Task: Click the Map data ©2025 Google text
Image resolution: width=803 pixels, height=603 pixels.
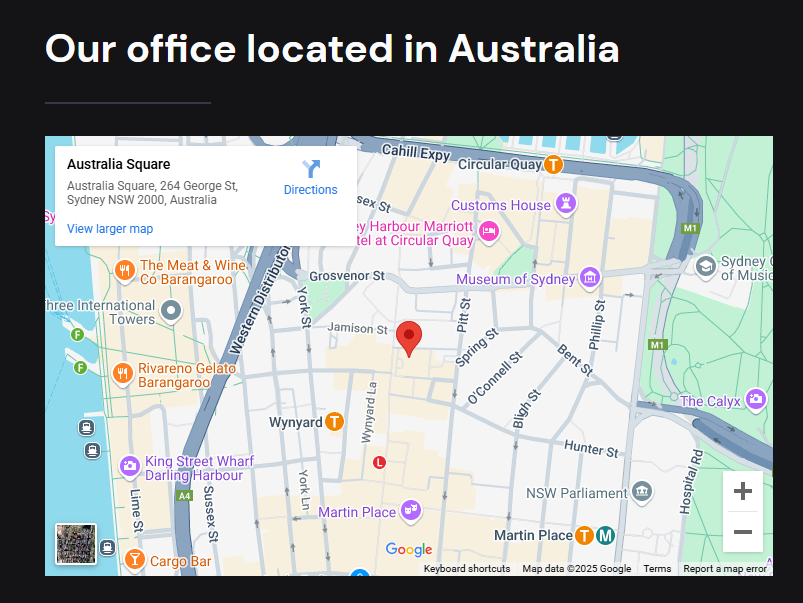Action: pyautogui.click(x=577, y=569)
